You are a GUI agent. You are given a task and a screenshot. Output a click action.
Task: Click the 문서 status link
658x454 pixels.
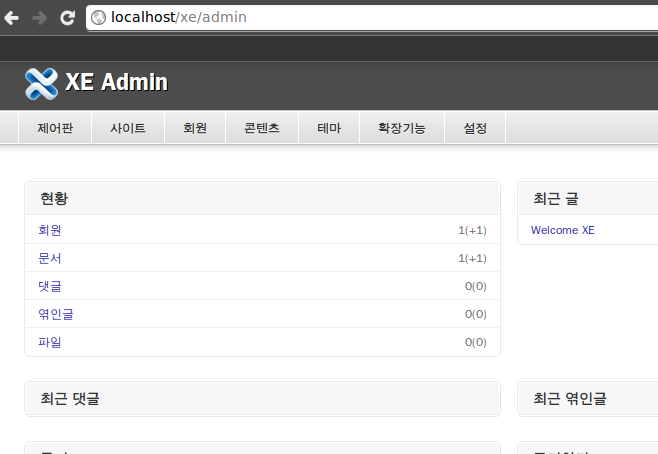click(50, 258)
